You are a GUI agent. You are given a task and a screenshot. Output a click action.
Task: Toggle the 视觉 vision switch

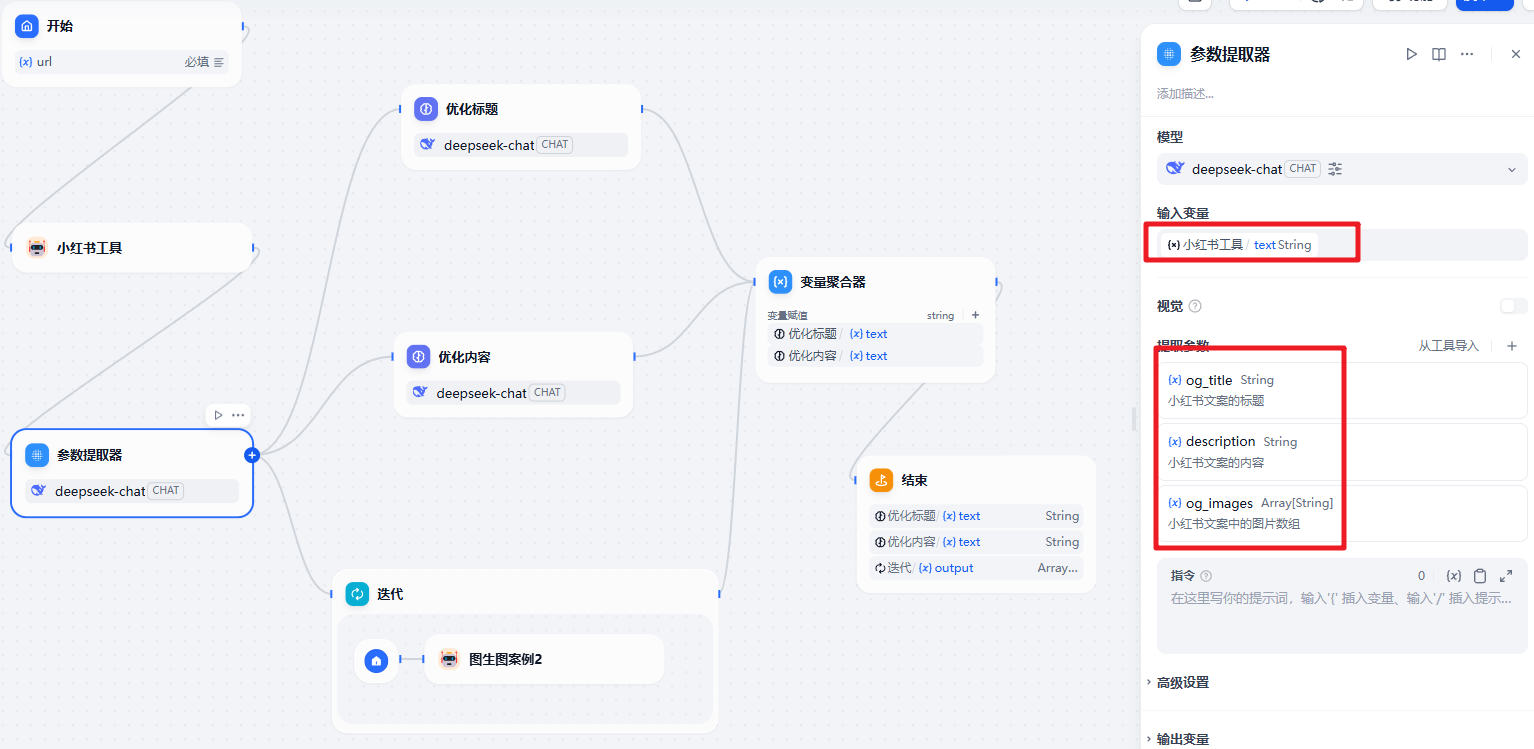tap(1513, 306)
